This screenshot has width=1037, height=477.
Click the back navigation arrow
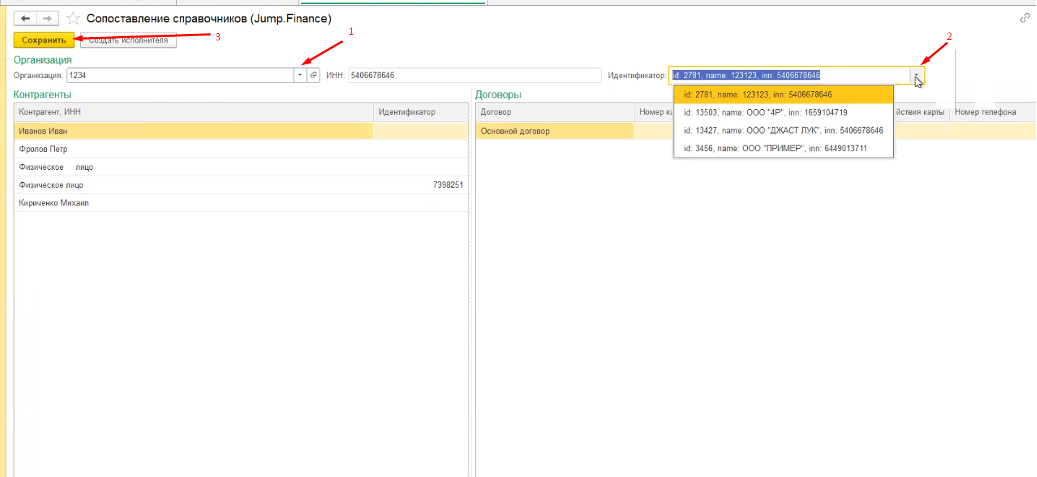tap(25, 19)
